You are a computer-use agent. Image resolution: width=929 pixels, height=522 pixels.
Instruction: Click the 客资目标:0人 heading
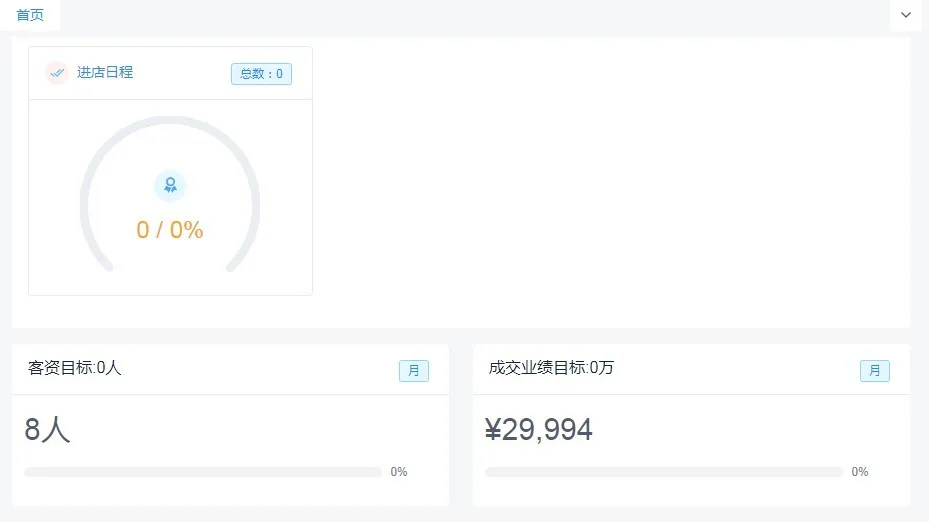click(x=75, y=368)
